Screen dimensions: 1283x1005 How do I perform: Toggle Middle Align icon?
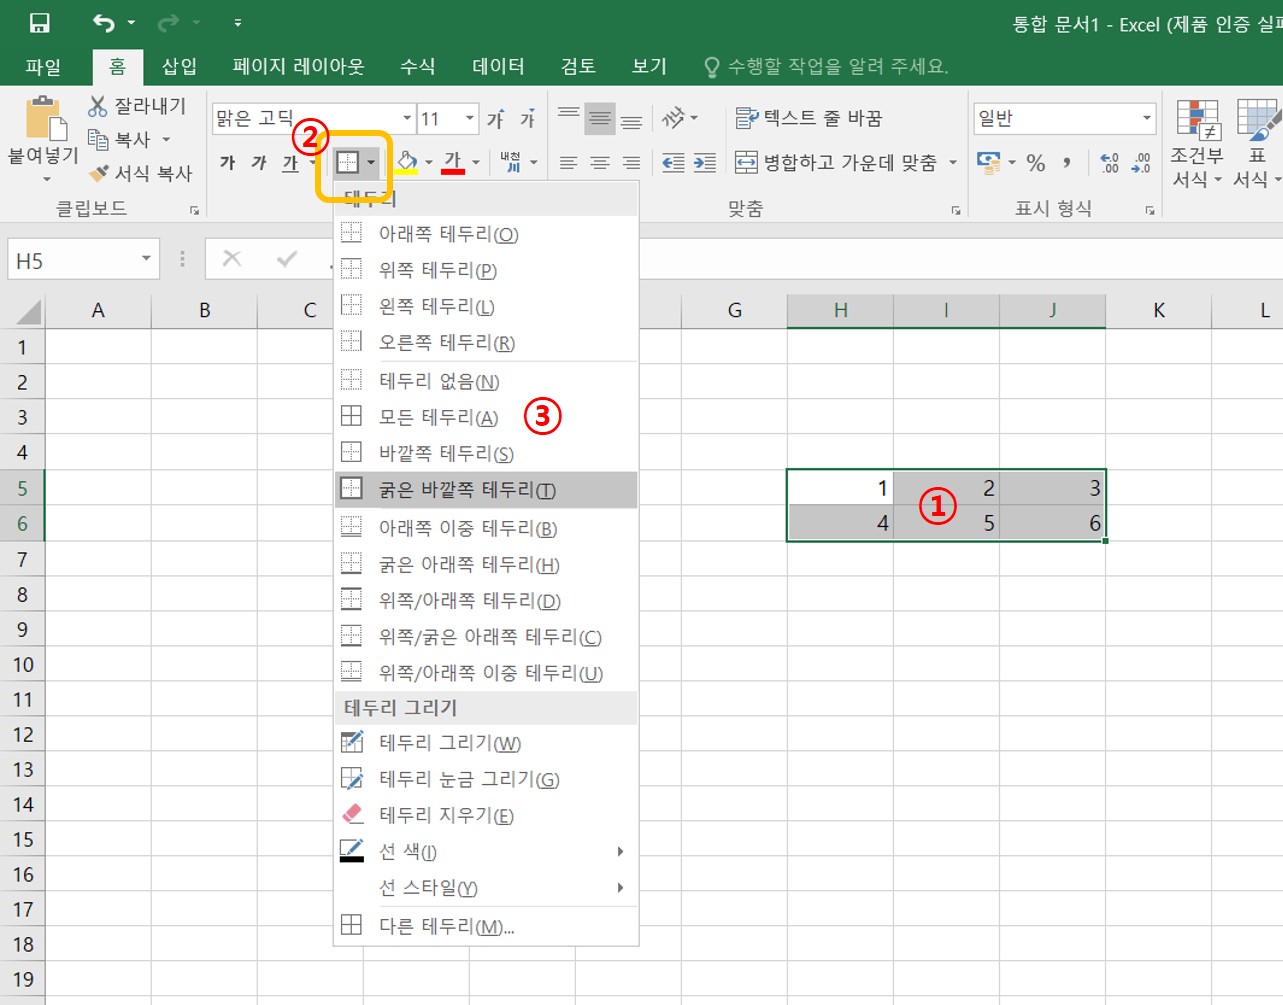[x=600, y=119]
